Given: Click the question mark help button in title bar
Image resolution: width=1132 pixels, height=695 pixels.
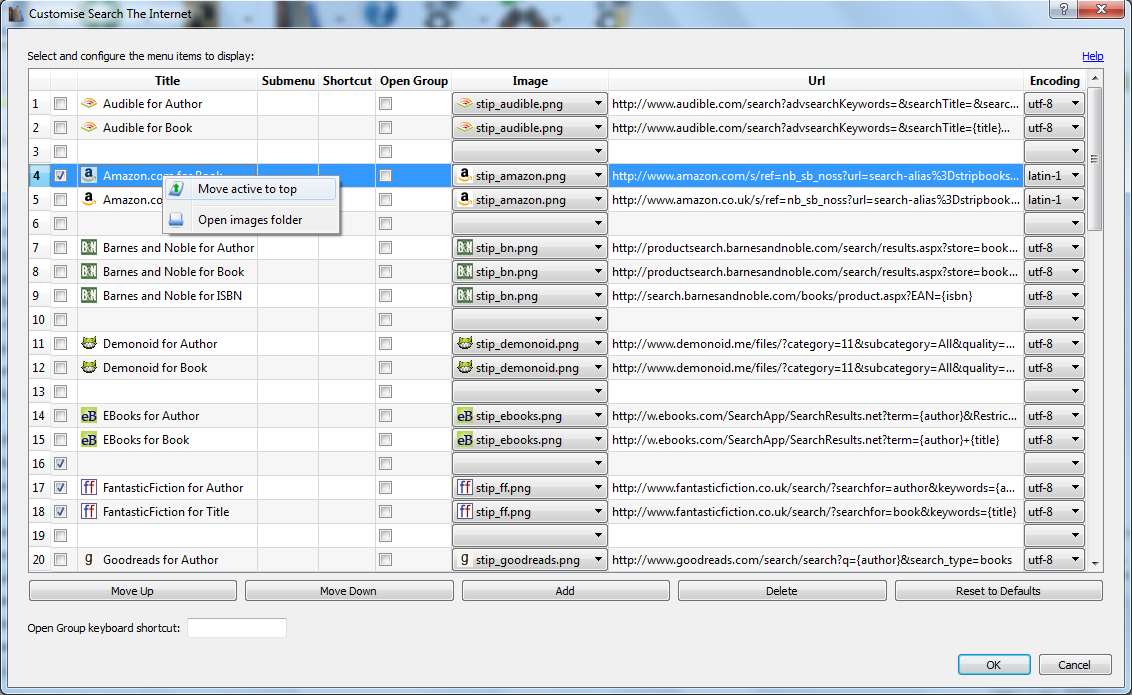Looking at the screenshot, I should [1064, 9].
